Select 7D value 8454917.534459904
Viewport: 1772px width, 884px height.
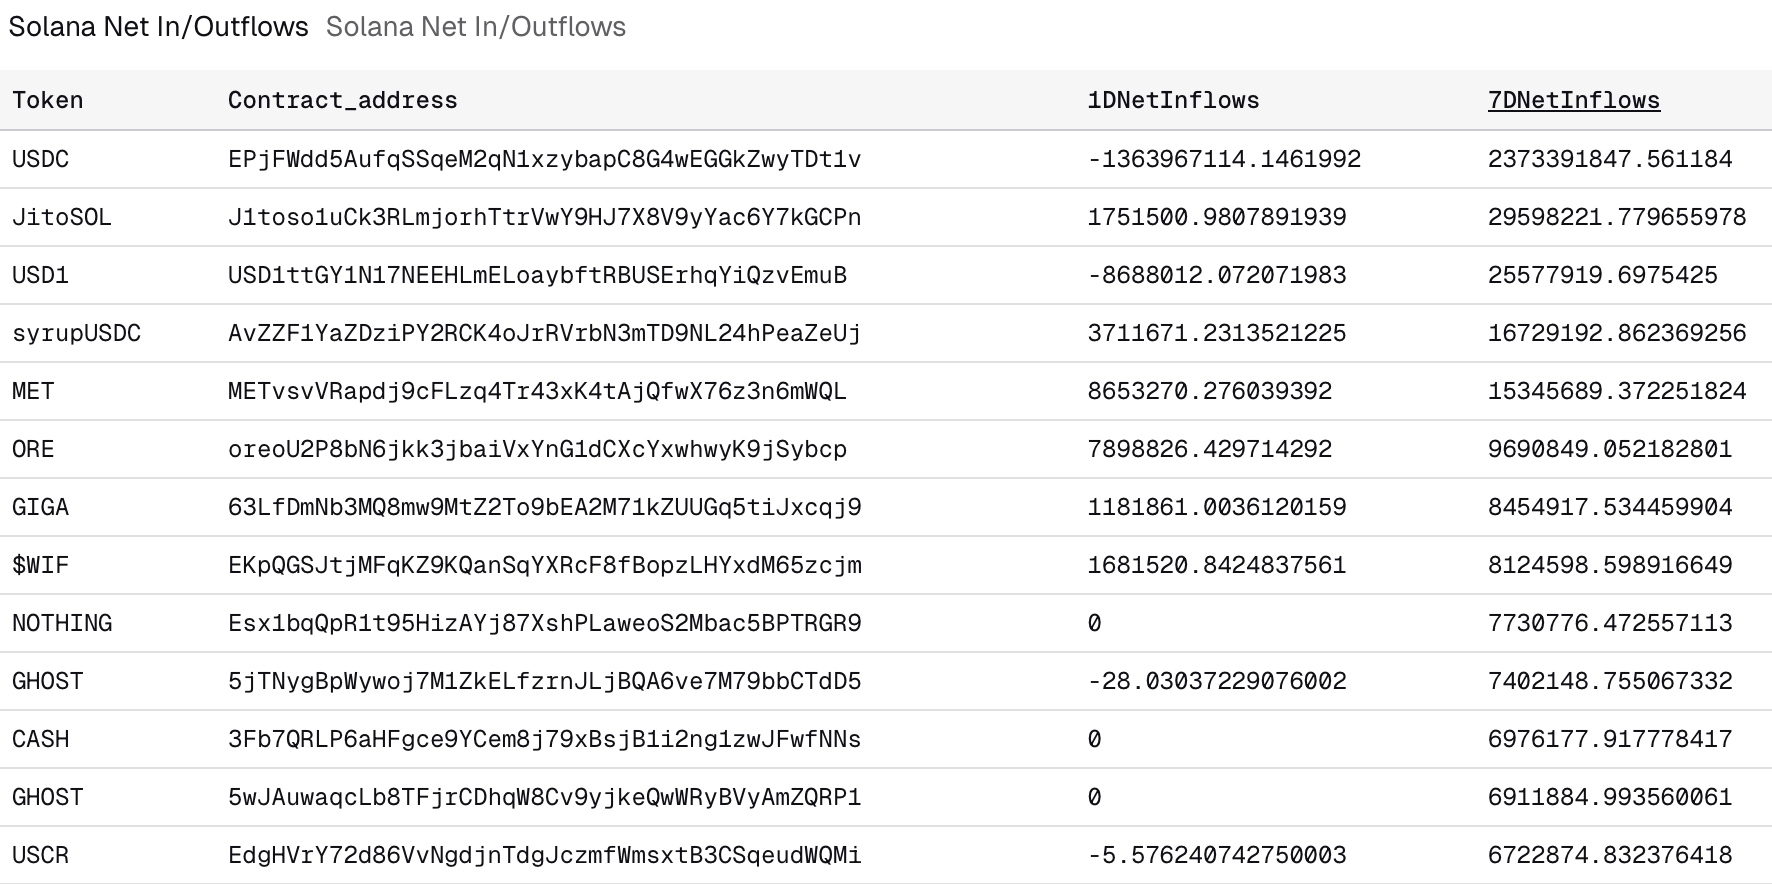pyautogui.click(x=1610, y=507)
